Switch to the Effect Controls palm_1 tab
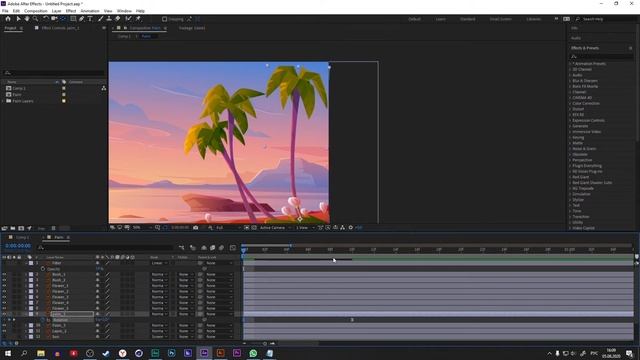This screenshot has width=640, height=360. pos(60,28)
